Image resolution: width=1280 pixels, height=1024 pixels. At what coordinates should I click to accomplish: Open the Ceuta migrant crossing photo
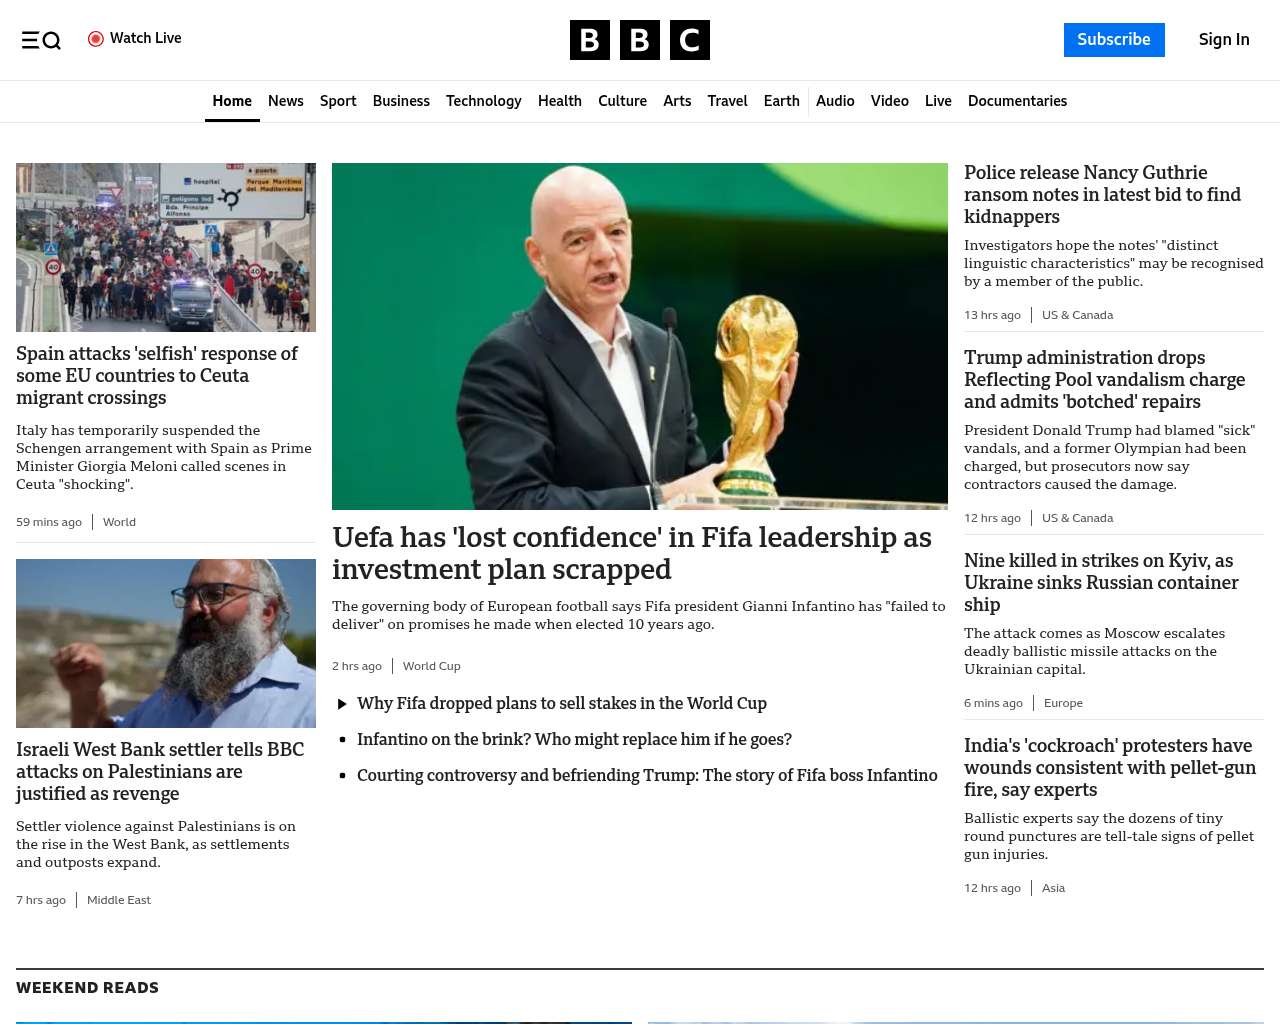[166, 247]
